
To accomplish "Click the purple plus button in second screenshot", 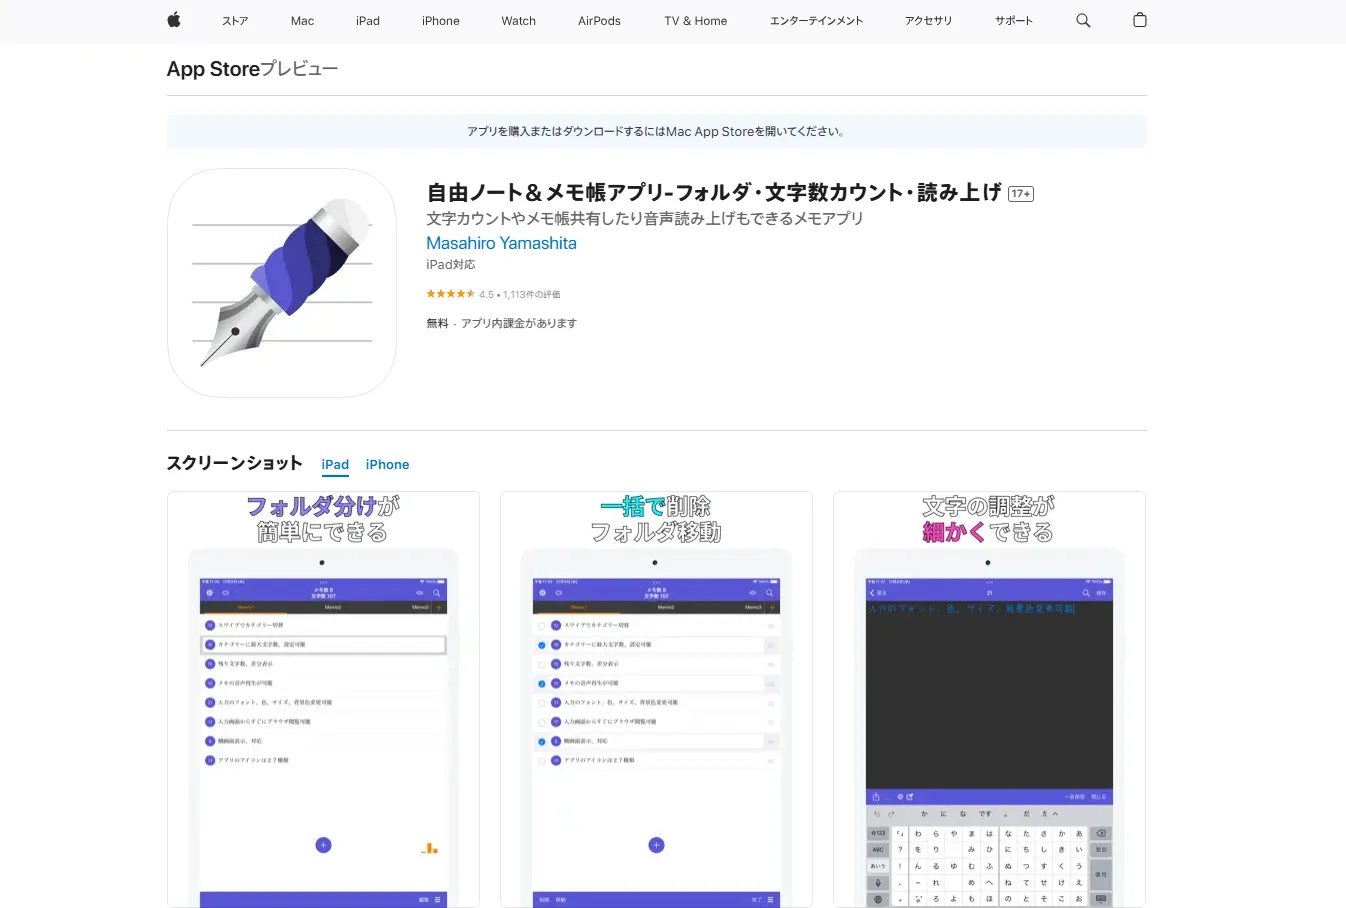I will (656, 845).
